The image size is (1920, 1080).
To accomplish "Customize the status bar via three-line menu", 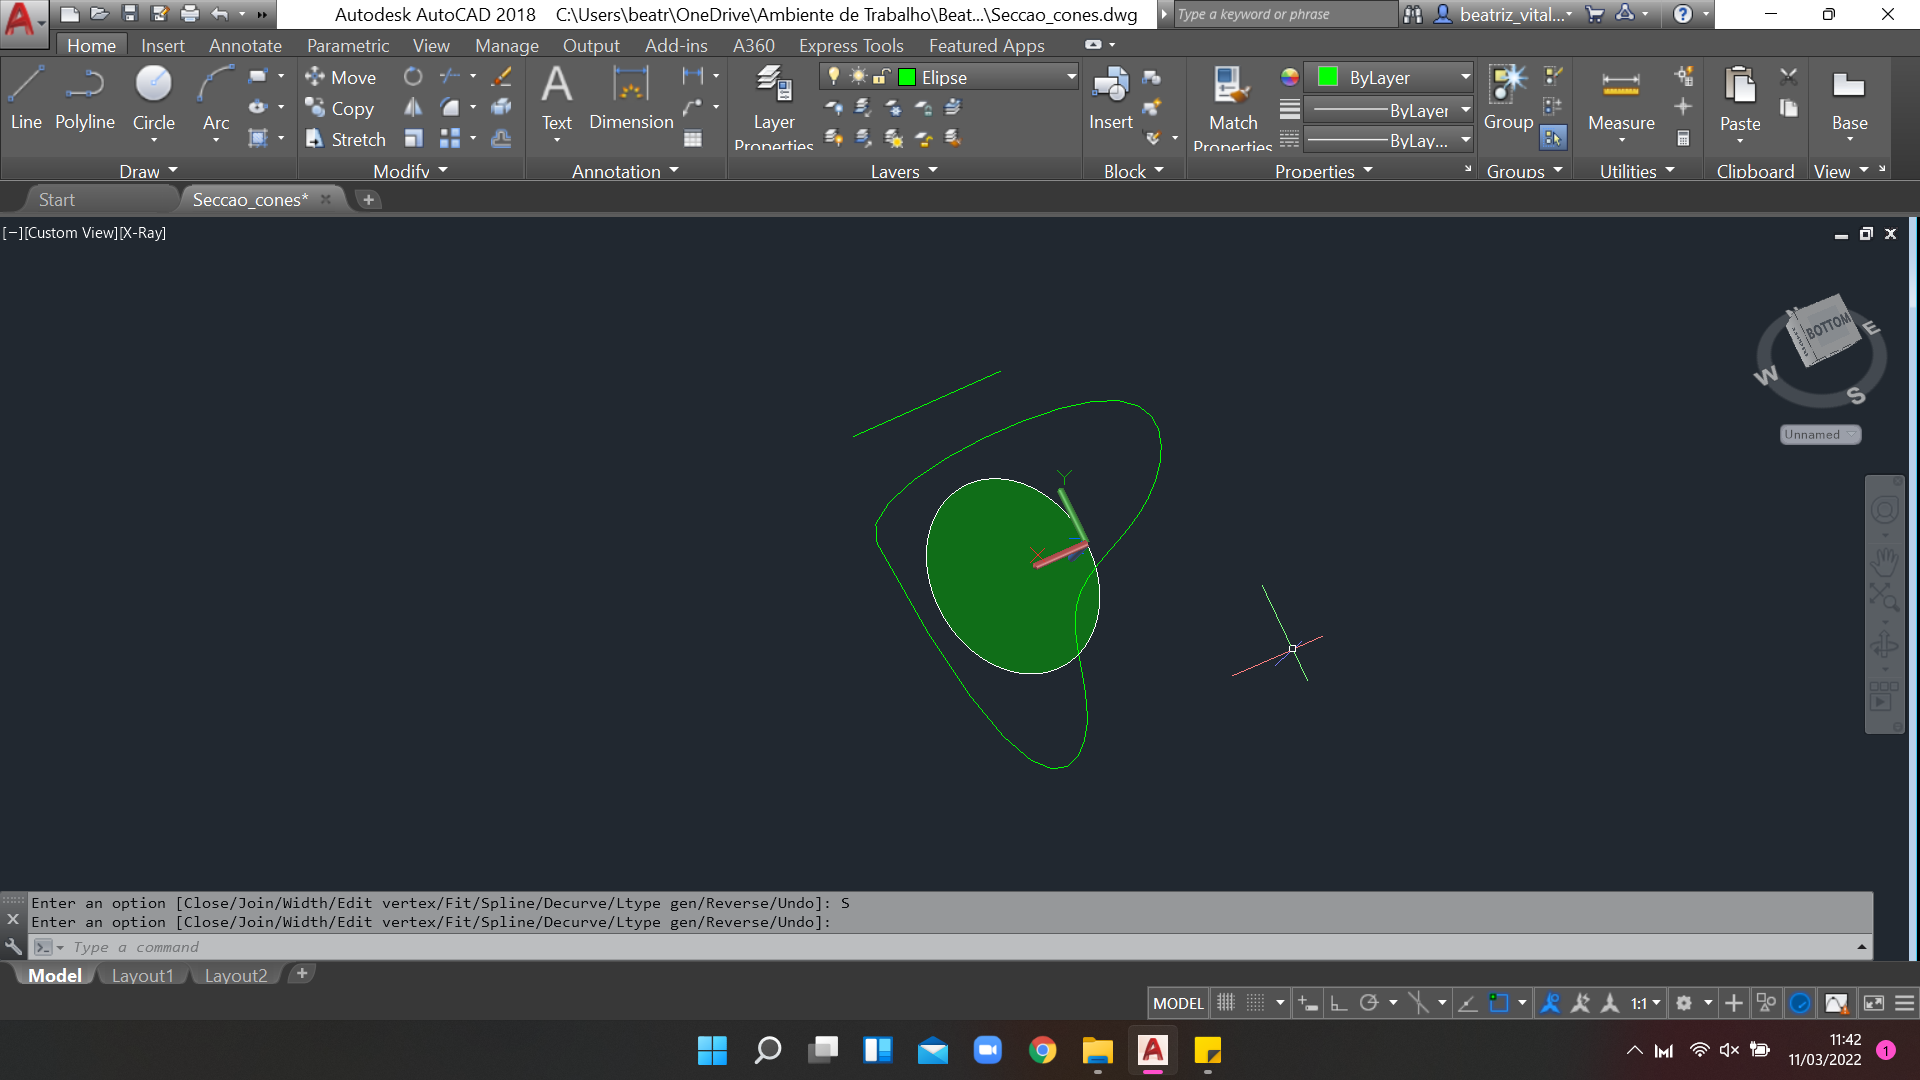I will point(1905,1003).
